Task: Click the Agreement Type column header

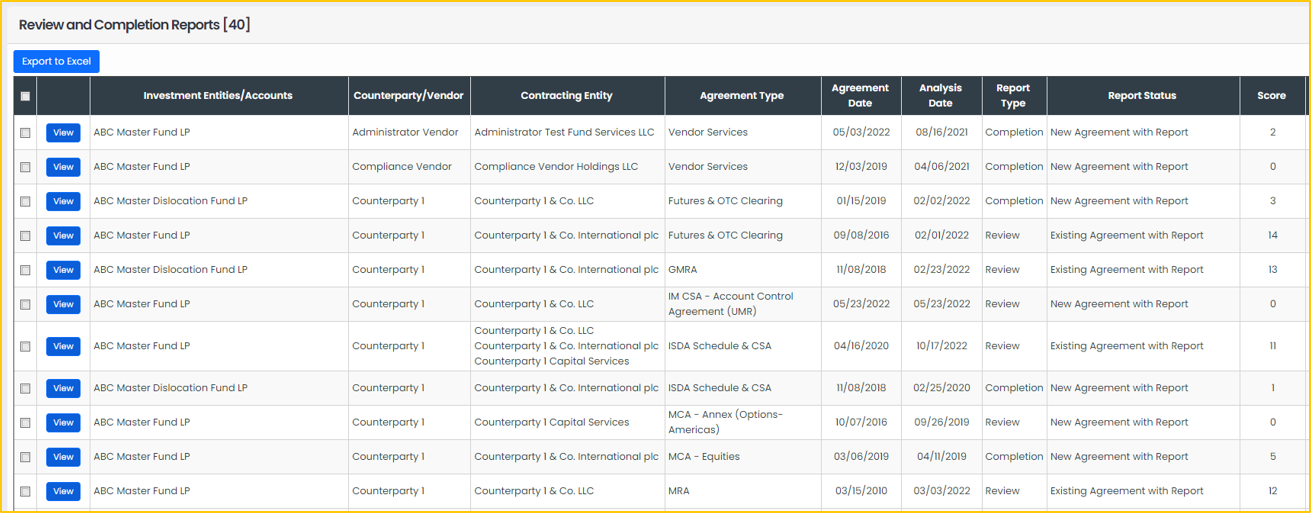Action: coord(742,96)
